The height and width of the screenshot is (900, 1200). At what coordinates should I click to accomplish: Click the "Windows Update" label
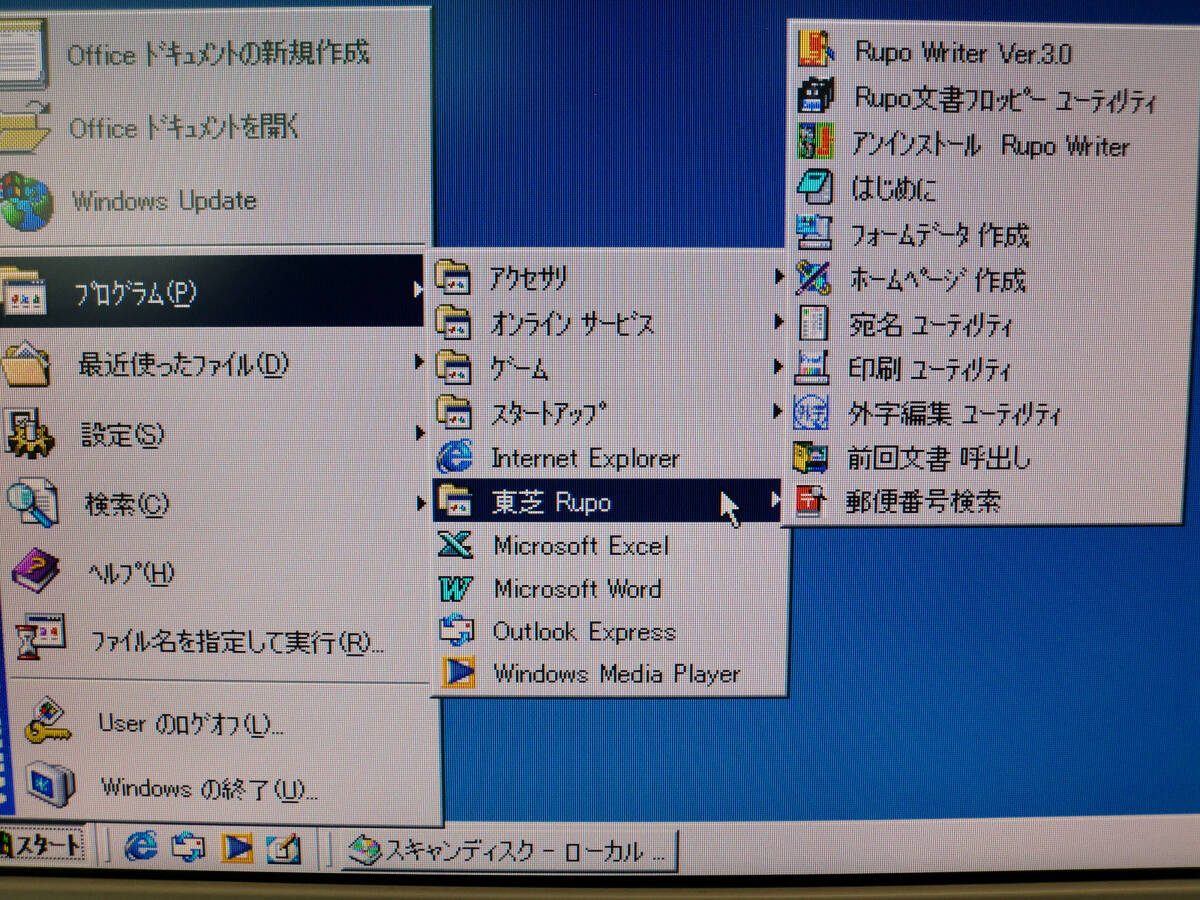(x=164, y=200)
